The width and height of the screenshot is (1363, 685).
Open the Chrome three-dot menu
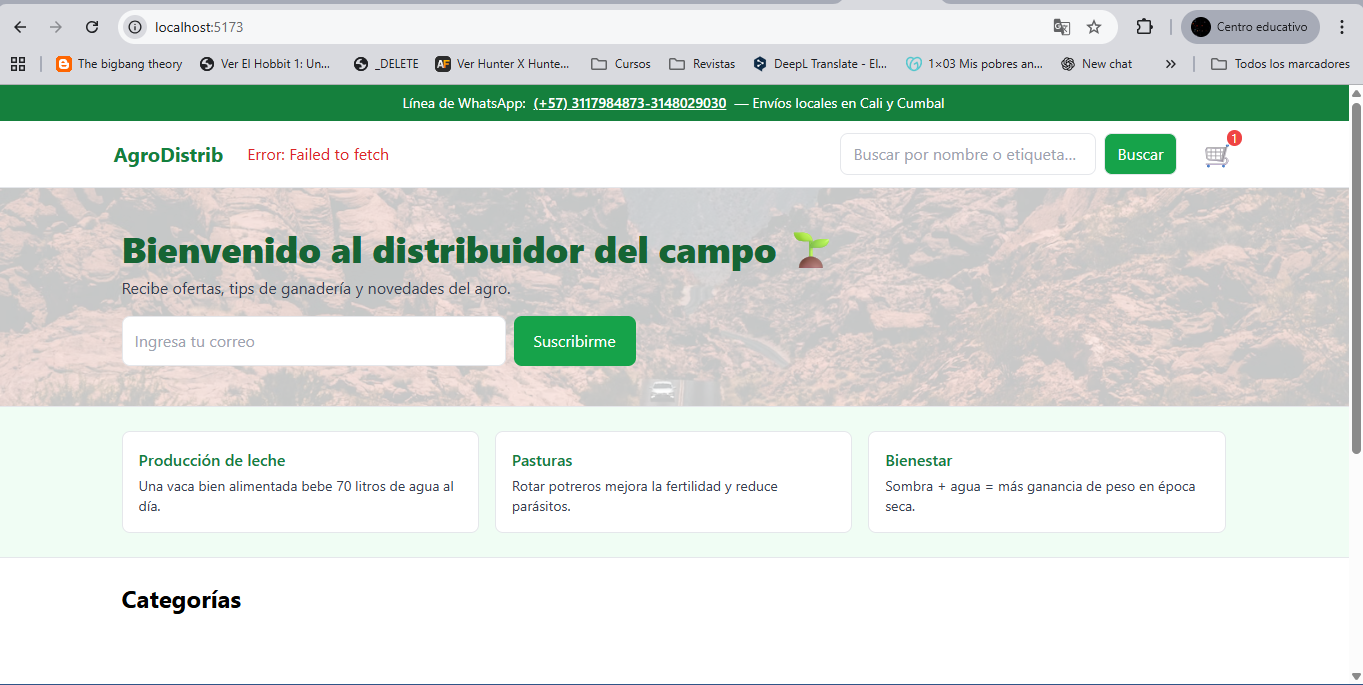pyautogui.click(x=1342, y=27)
